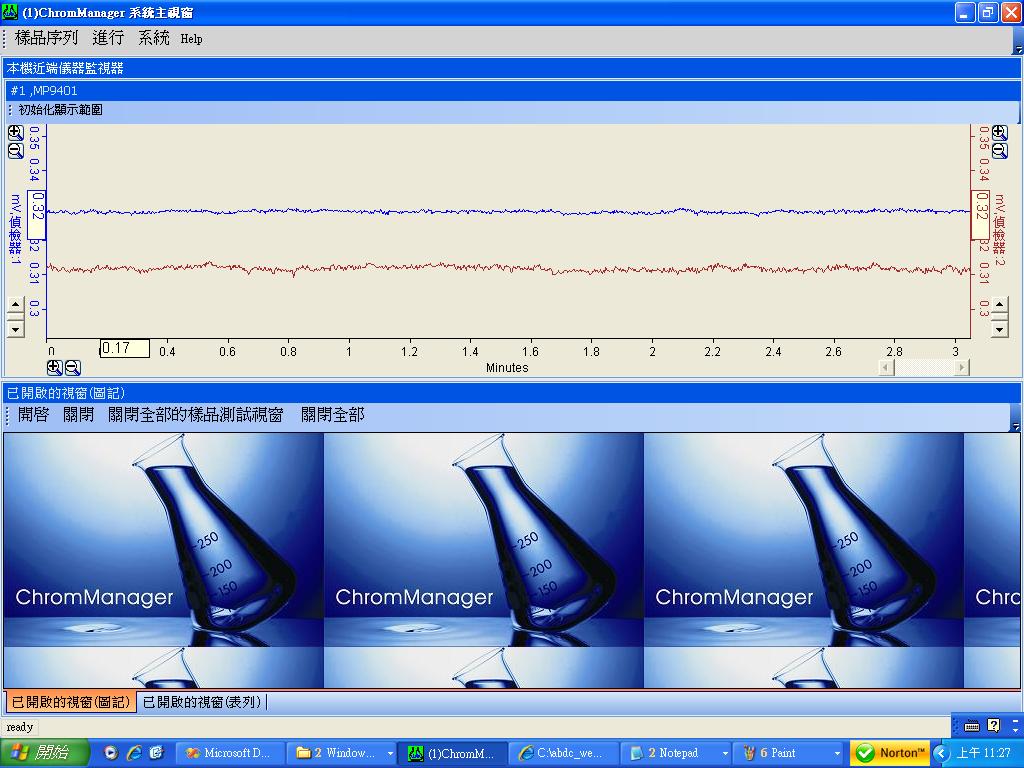Screen dimensions: 1024x768
Task: Click time scrollbar left arrow
Action: click(x=886, y=368)
